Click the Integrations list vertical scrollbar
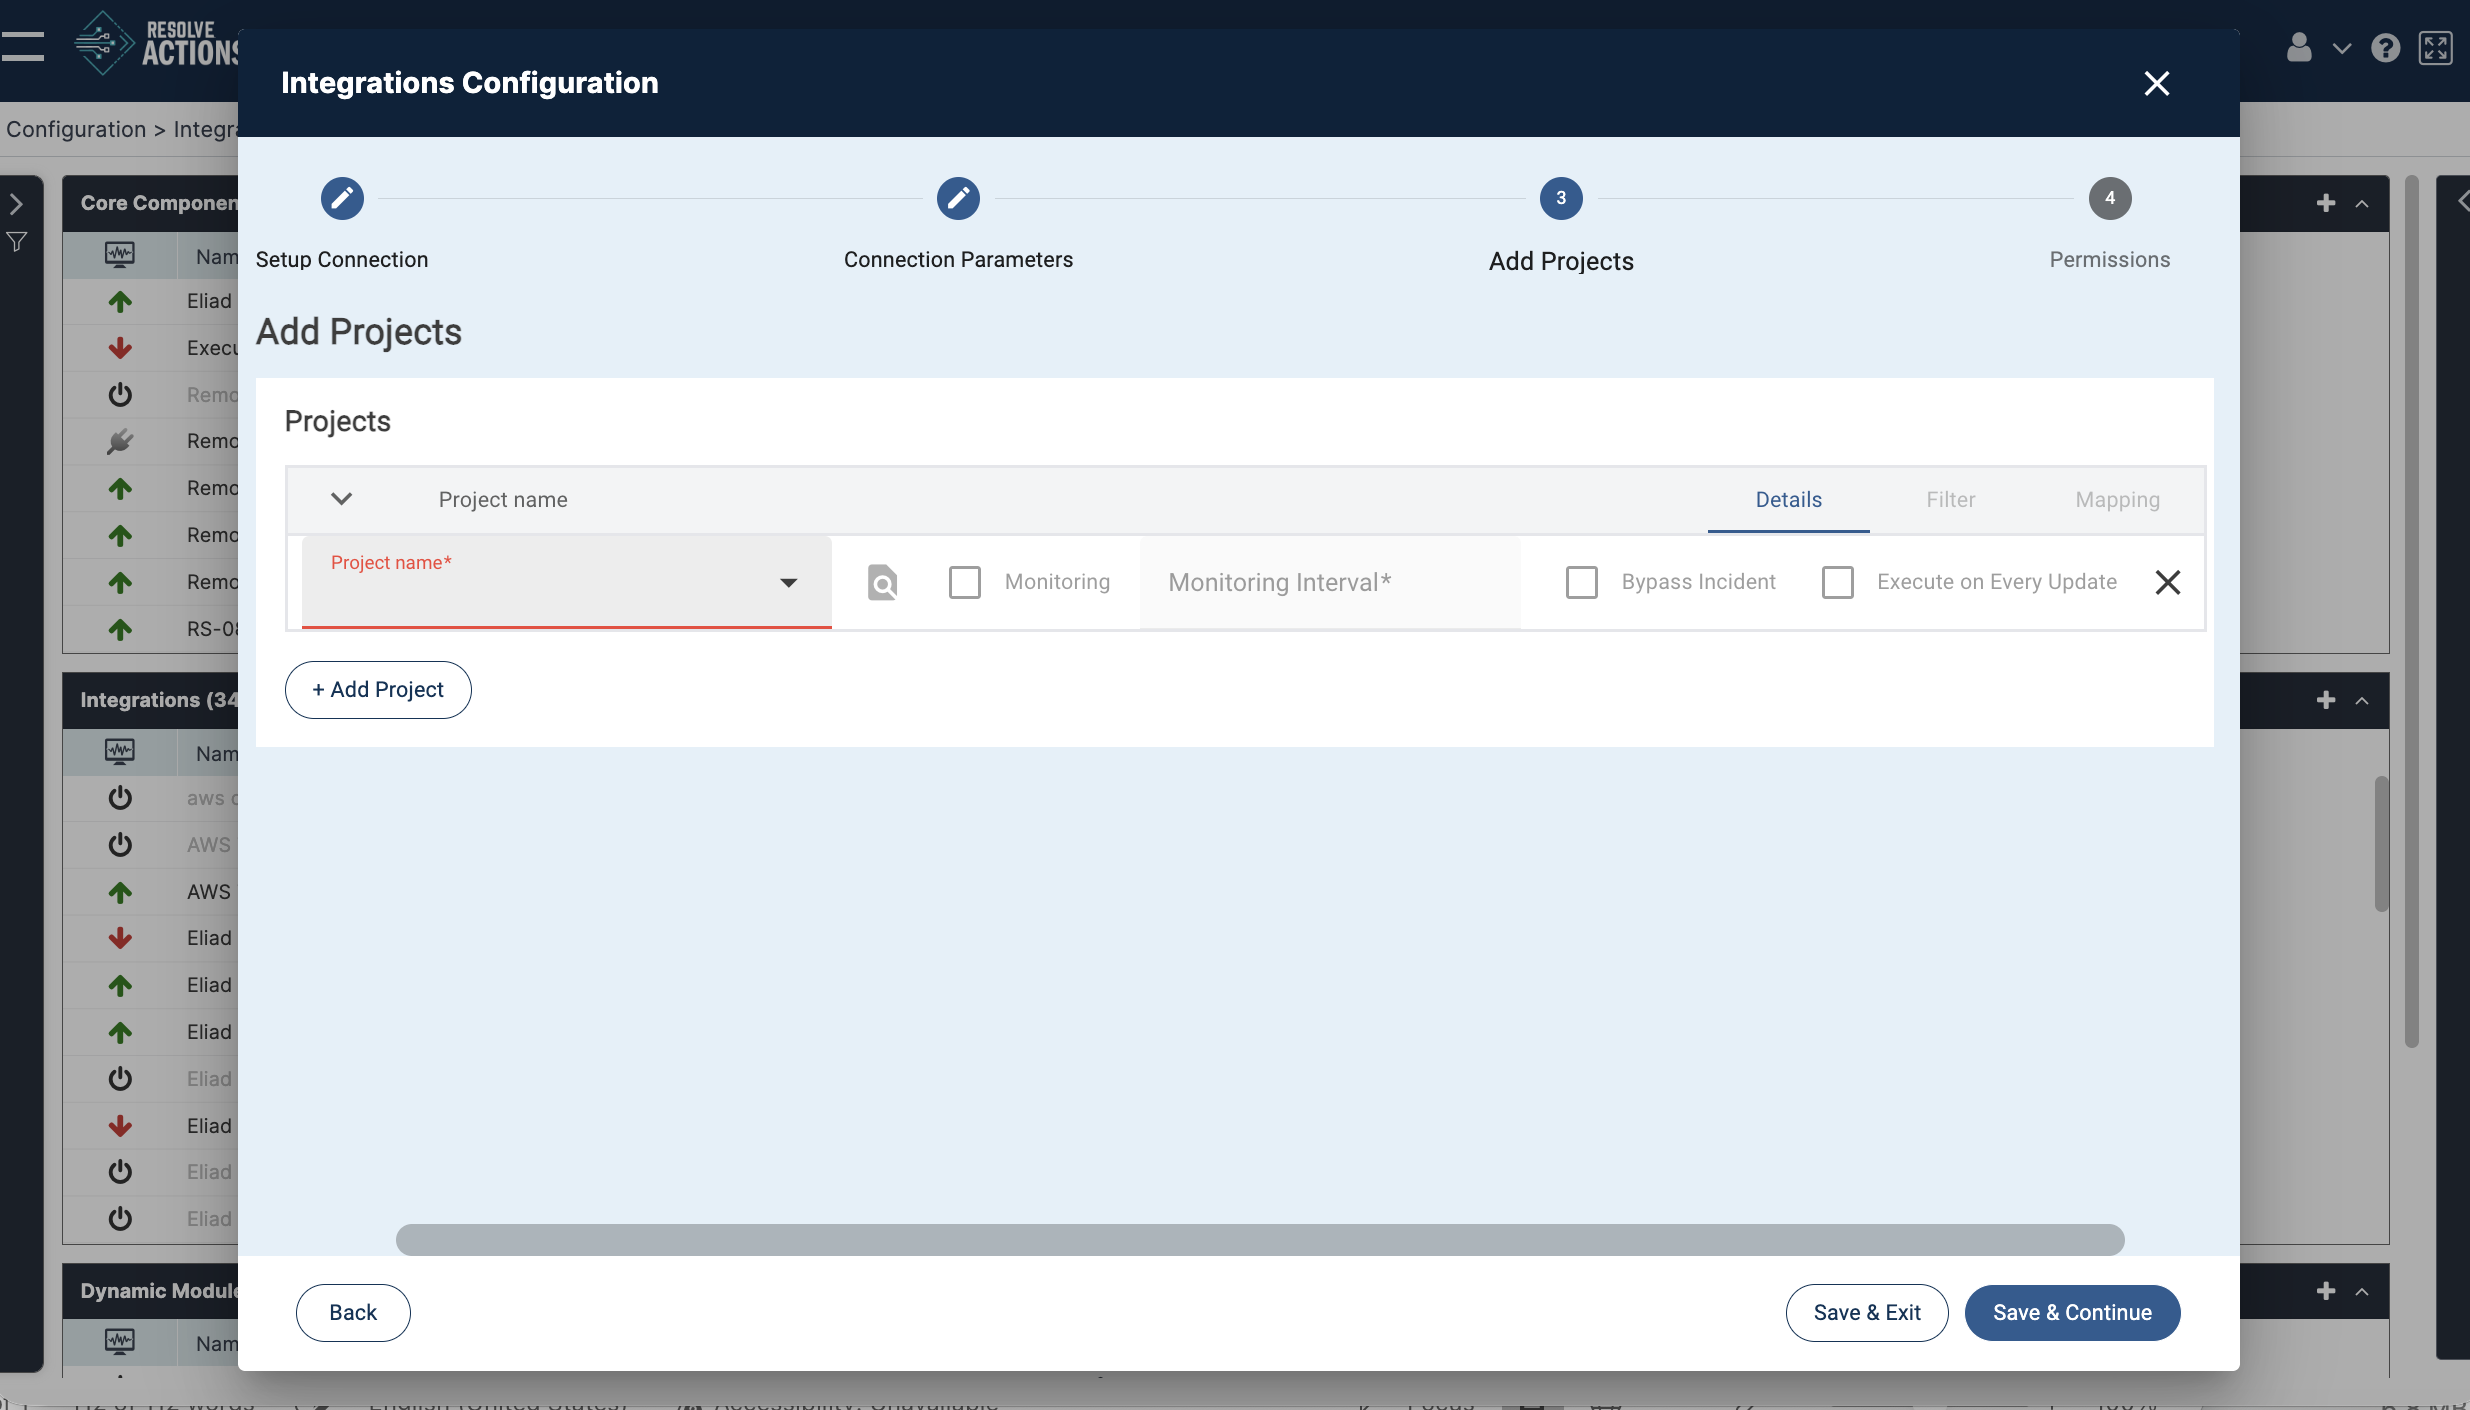Screen dimensions: 2470x1410 coord(2382,843)
